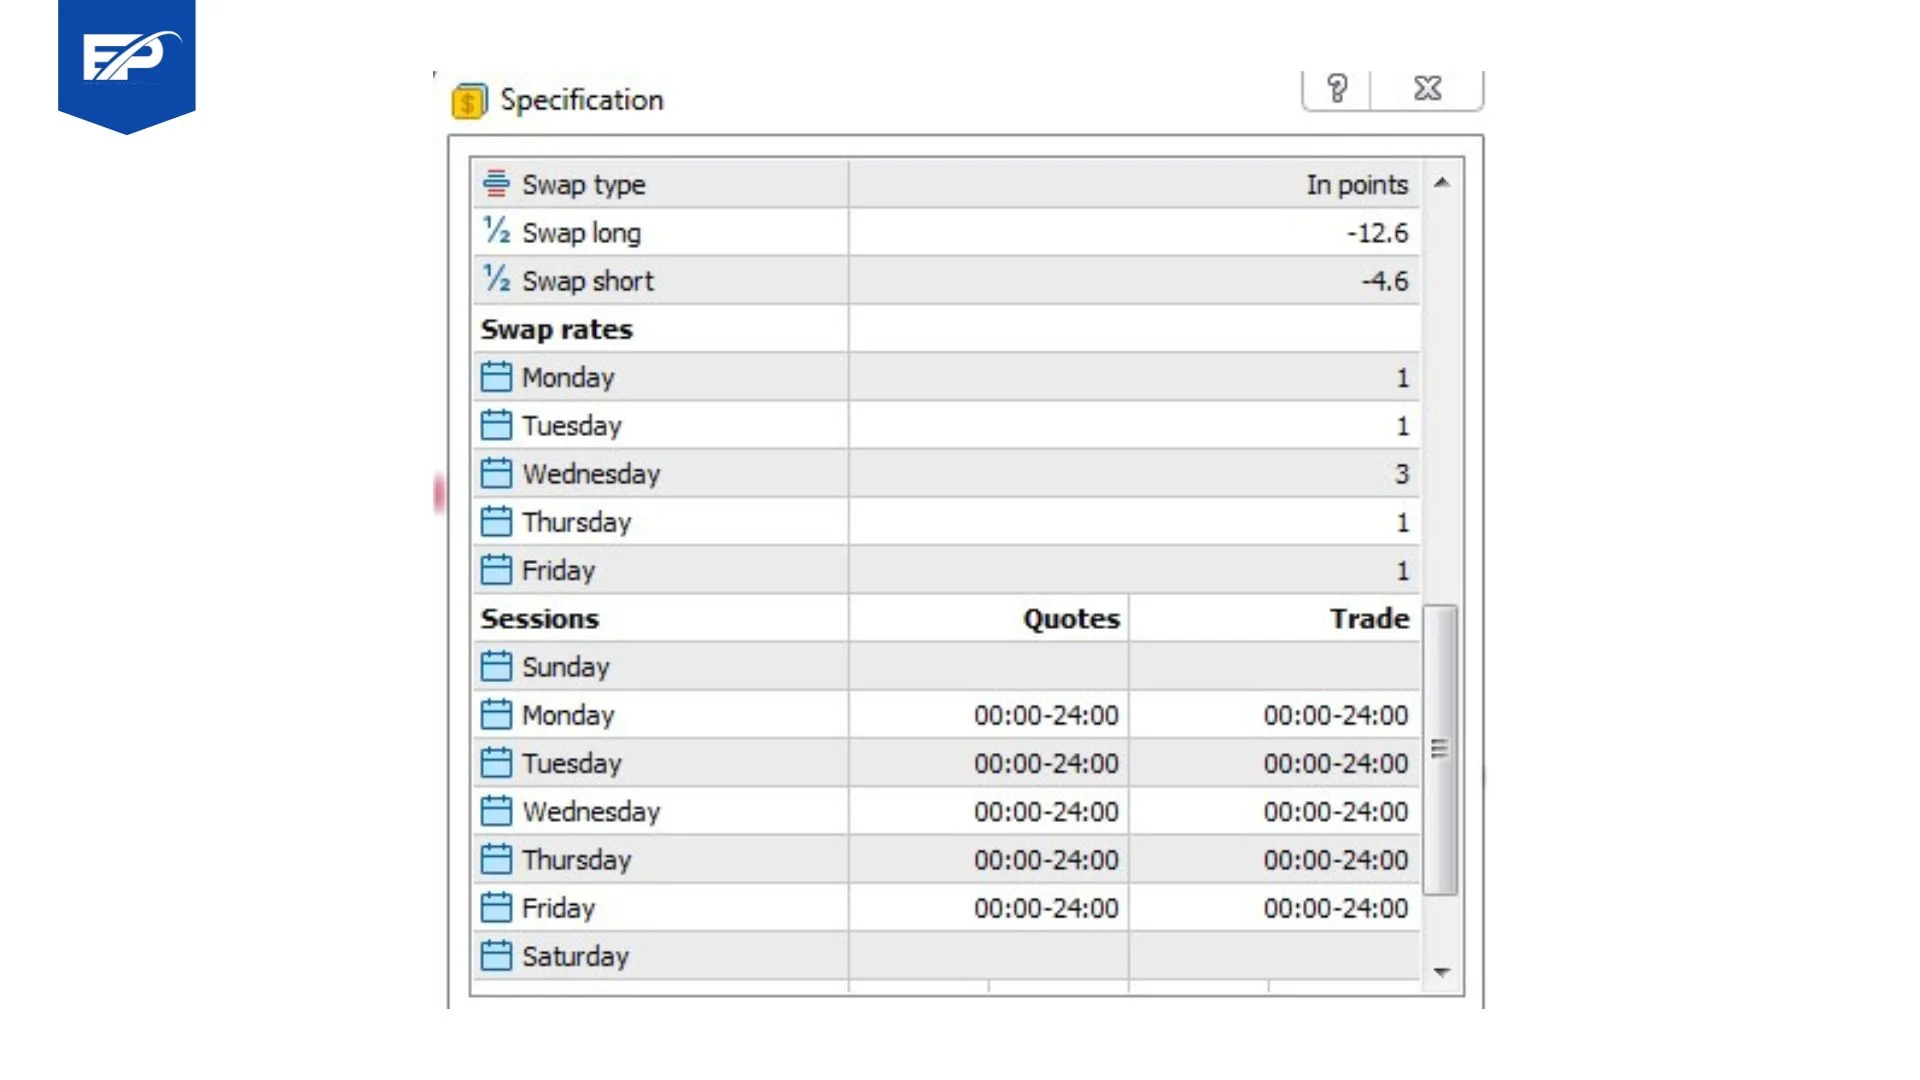Click the vertical scrollbar thumb
Image resolution: width=1920 pixels, height=1080 pixels.
[x=1440, y=749]
